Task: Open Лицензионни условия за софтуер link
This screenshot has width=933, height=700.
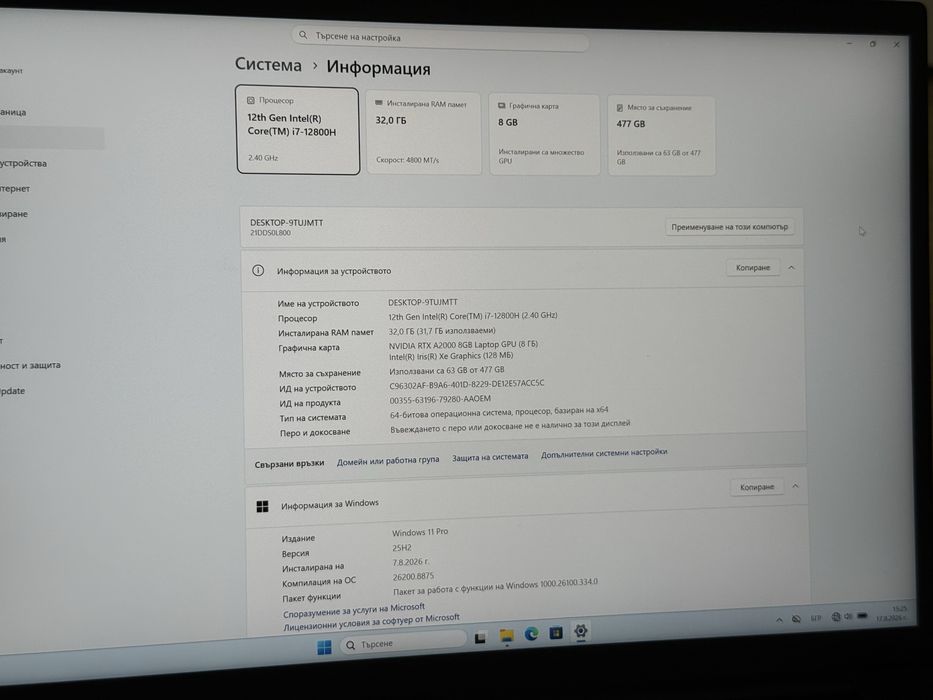Action: [371, 622]
